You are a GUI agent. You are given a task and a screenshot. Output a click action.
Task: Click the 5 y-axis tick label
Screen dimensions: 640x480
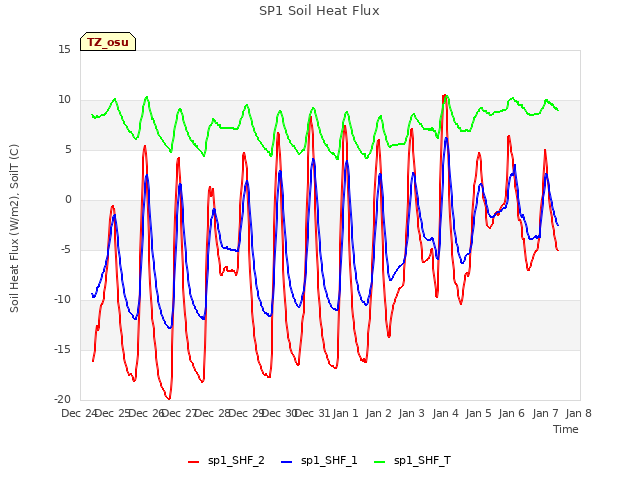pos(68,150)
